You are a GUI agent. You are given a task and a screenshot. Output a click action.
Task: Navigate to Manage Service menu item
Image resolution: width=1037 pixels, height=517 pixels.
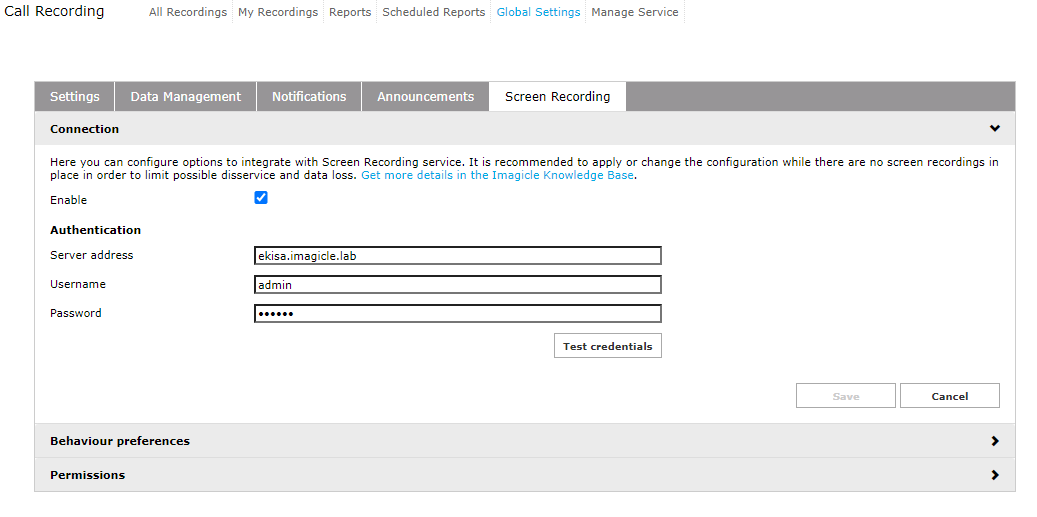pyautogui.click(x=634, y=13)
